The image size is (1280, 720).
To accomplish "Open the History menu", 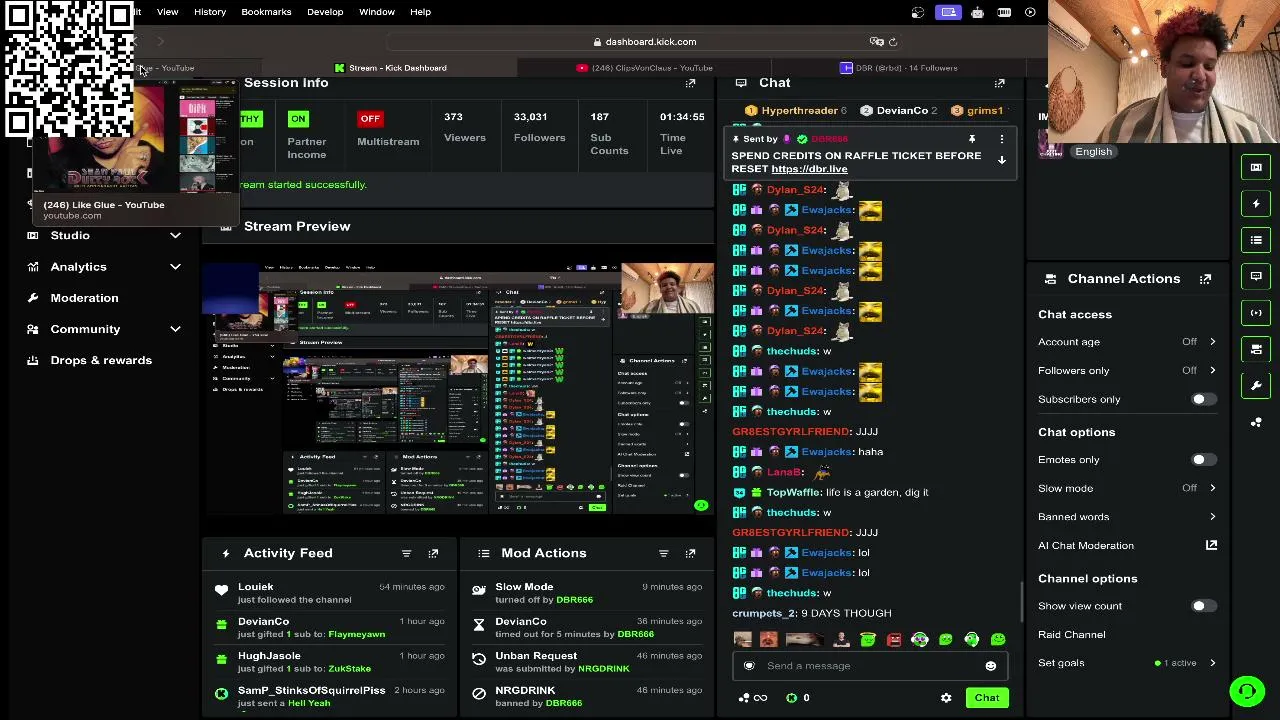I will (210, 12).
